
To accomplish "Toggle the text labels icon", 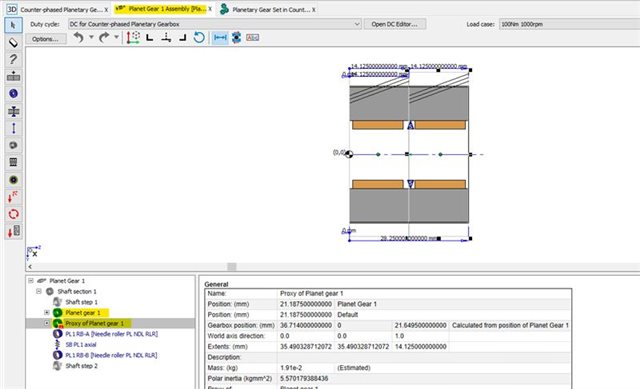I will click(253, 38).
